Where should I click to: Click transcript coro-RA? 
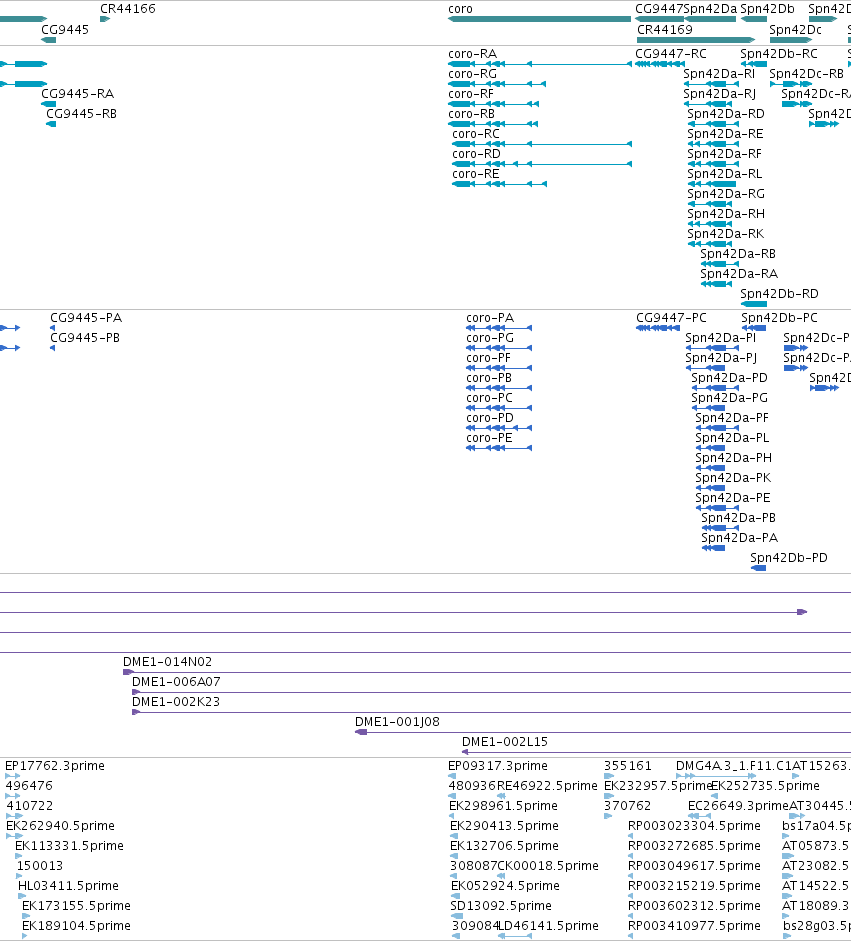[472, 53]
